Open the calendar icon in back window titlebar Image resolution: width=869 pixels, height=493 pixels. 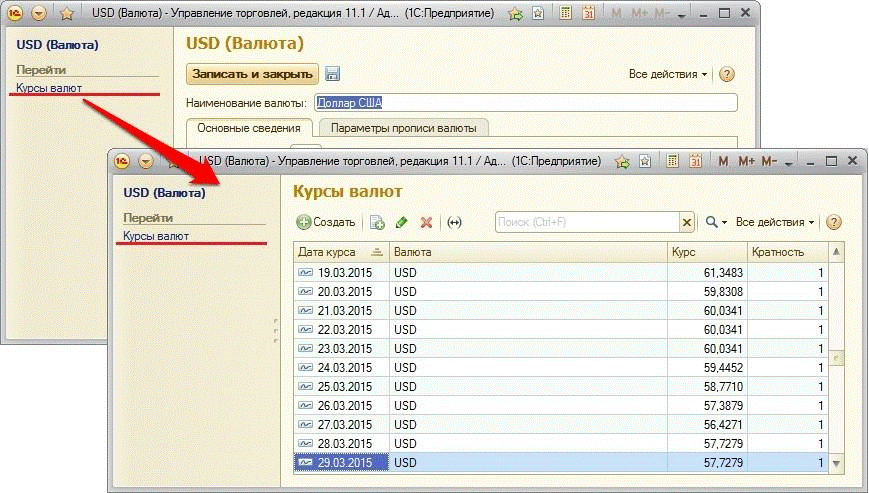(588, 13)
